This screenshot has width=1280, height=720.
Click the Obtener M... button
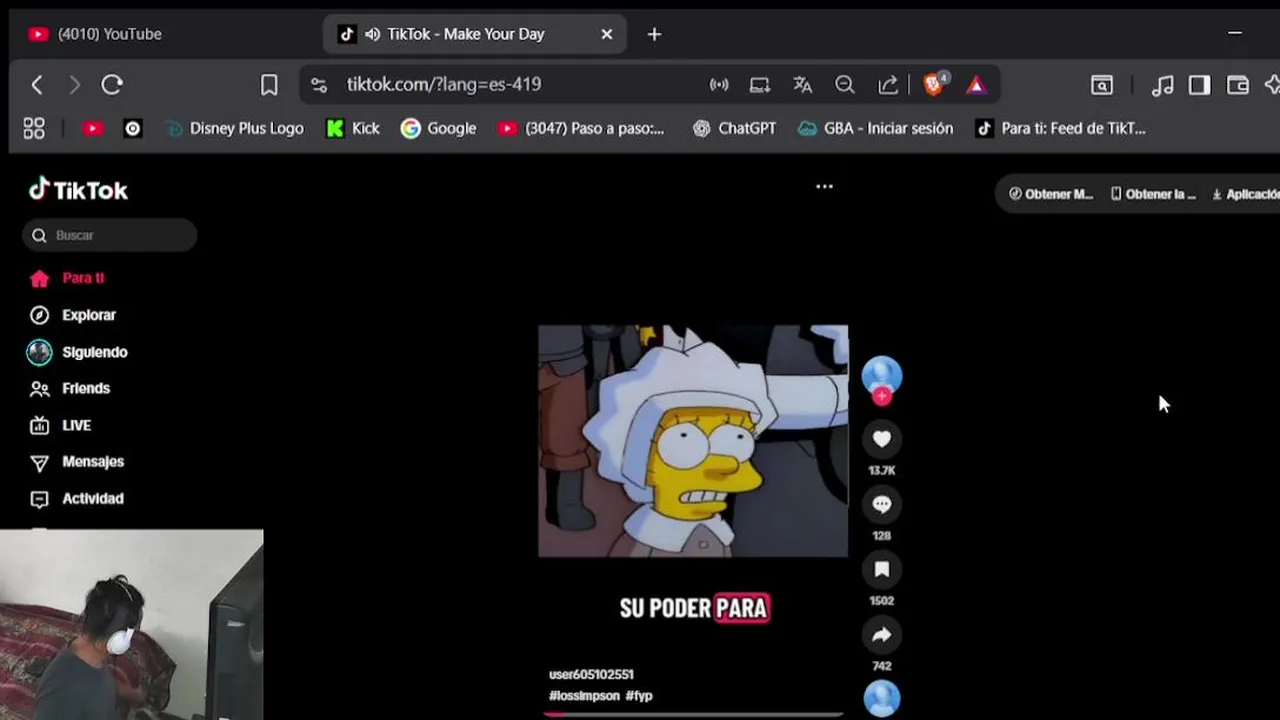[x=1050, y=194]
